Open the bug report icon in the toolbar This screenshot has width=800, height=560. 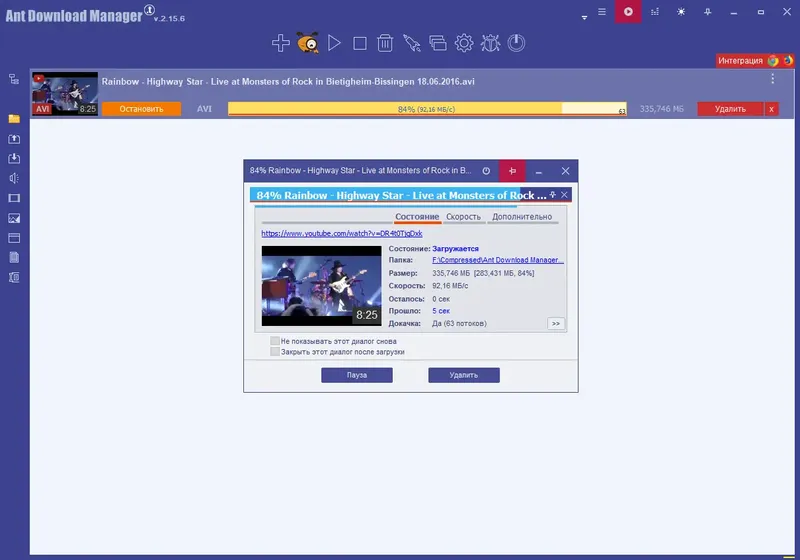pyautogui.click(x=490, y=43)
